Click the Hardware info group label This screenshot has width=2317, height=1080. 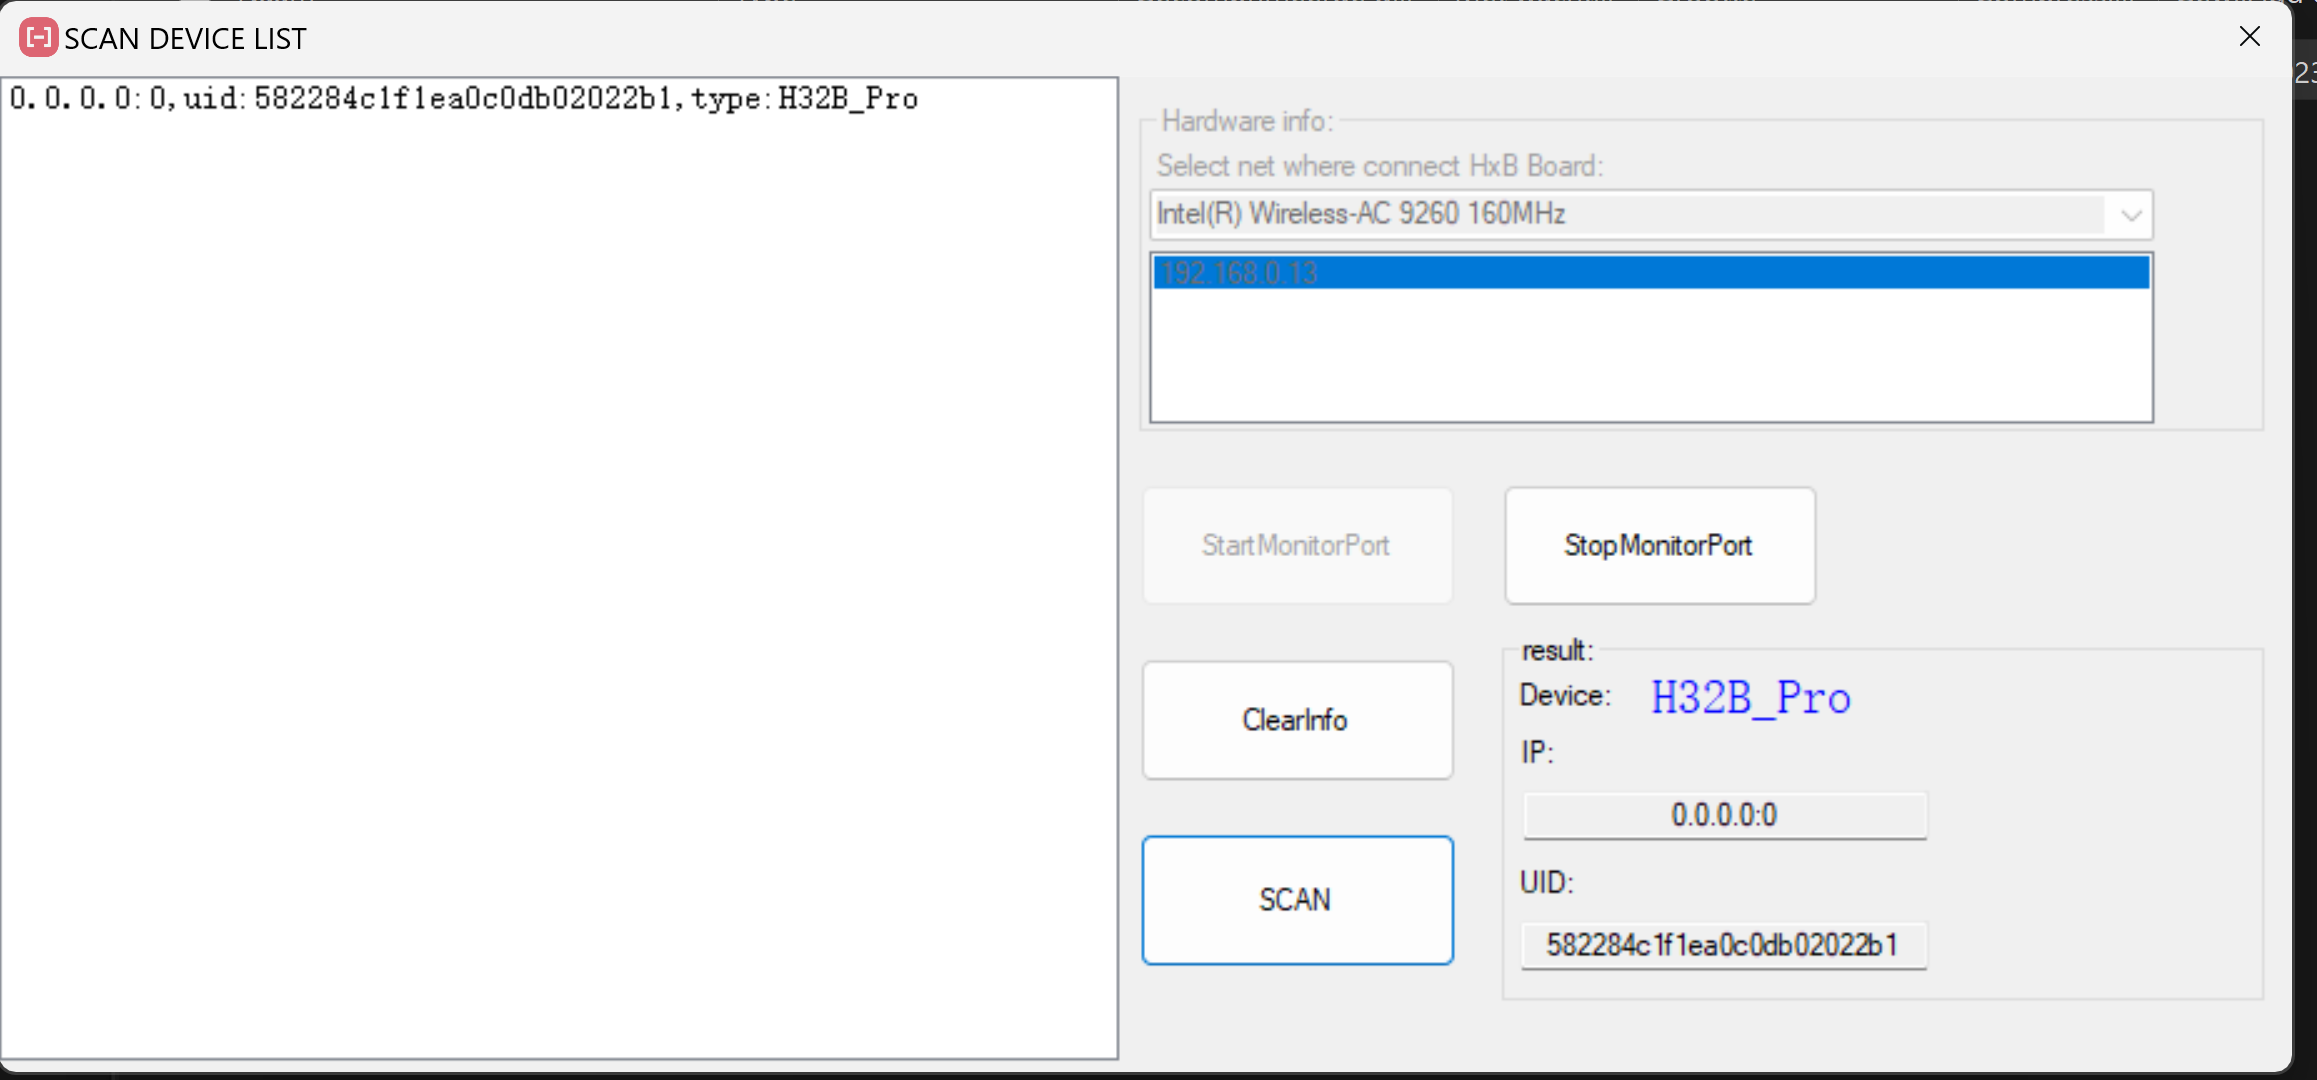[x=1246, y=122]
